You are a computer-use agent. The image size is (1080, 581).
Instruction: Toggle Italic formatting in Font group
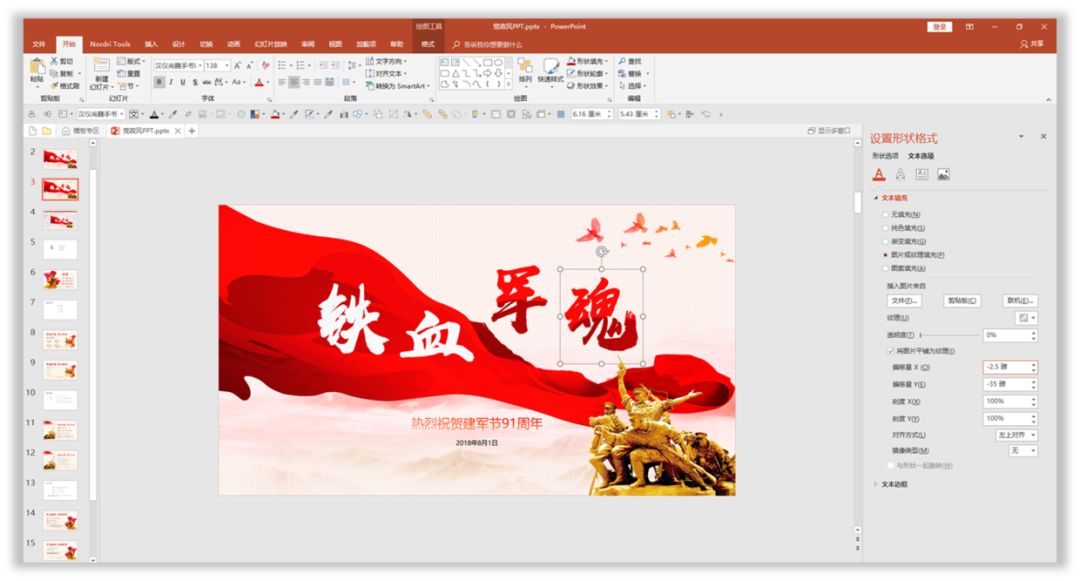tap(171, 82)
